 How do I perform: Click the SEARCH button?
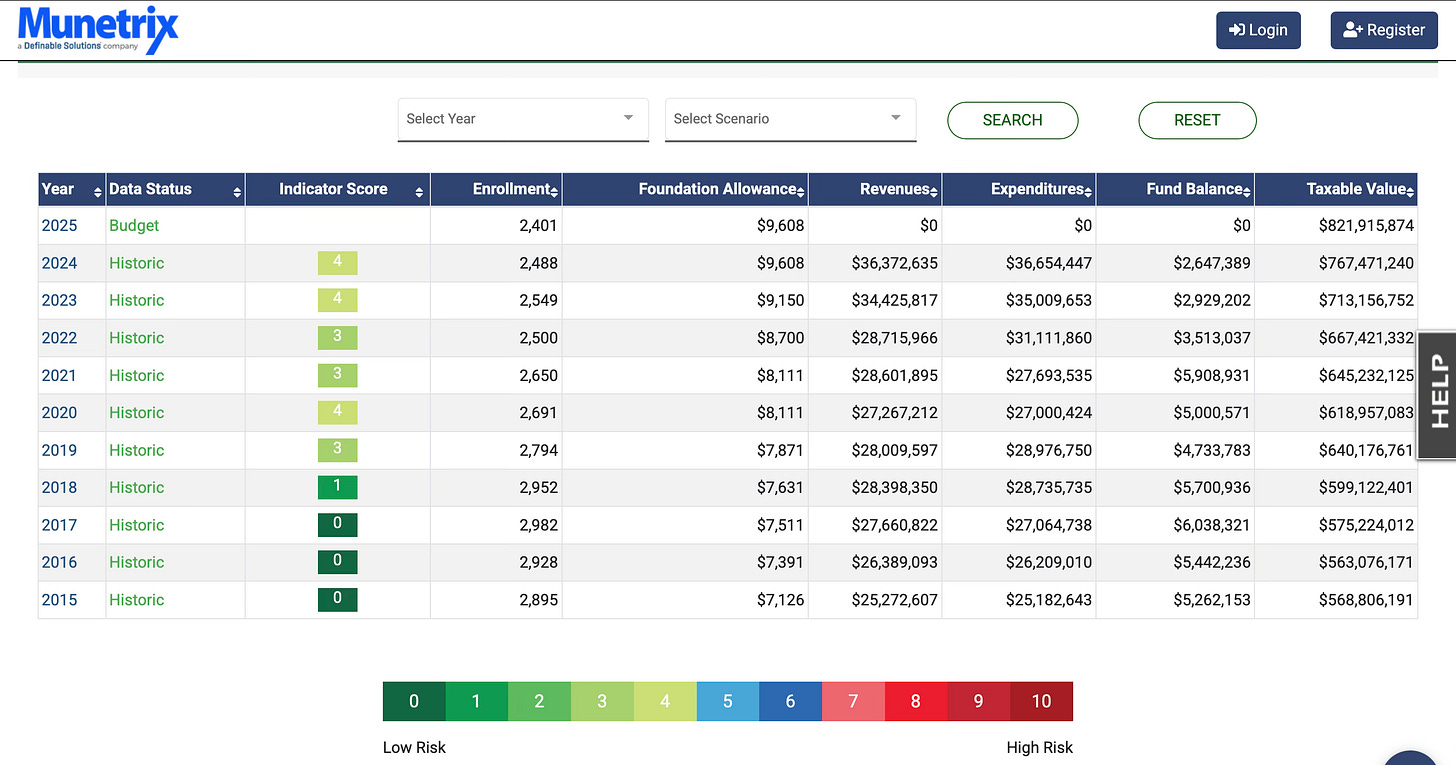click(x=1012, y=120)
